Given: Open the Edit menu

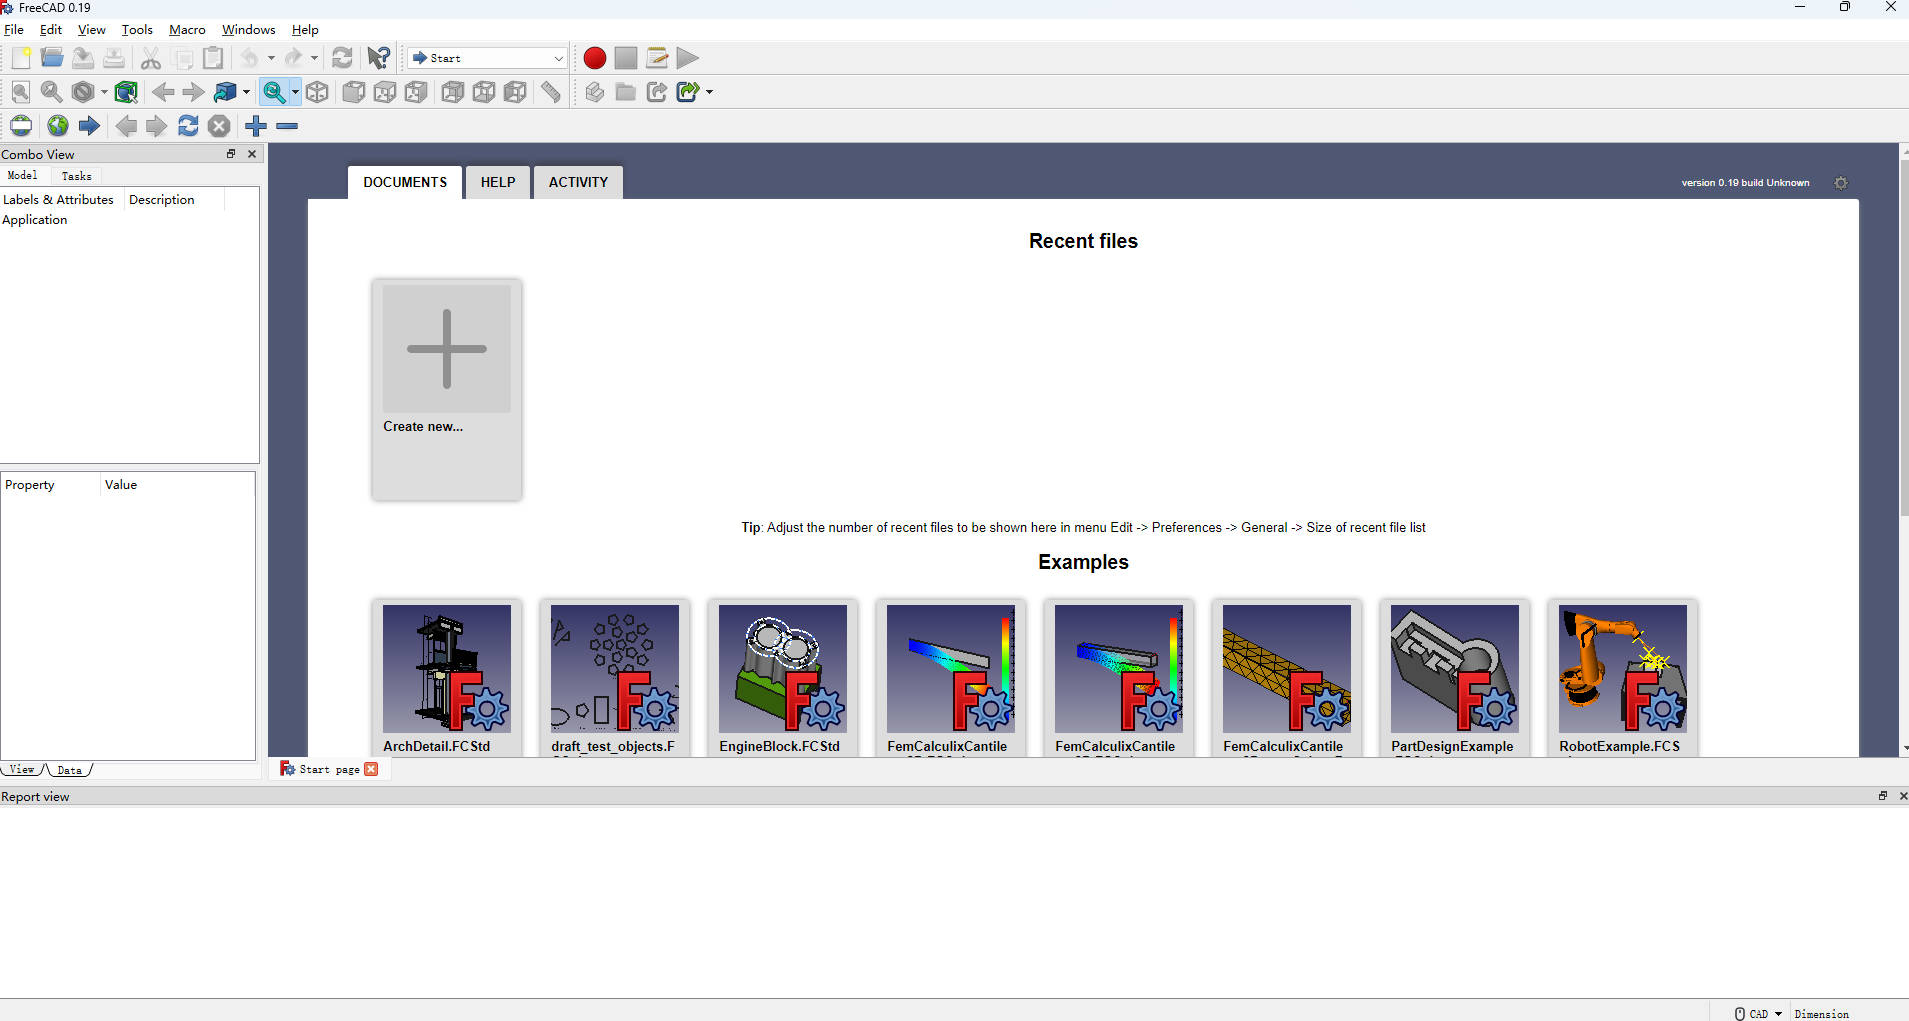Looking at the screenshot, I should 51,29.
